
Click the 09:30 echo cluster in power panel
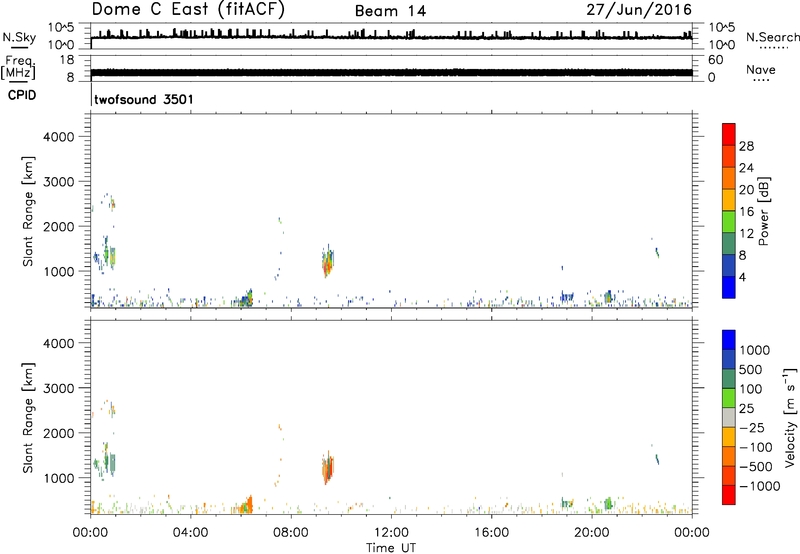pos(328,262)
